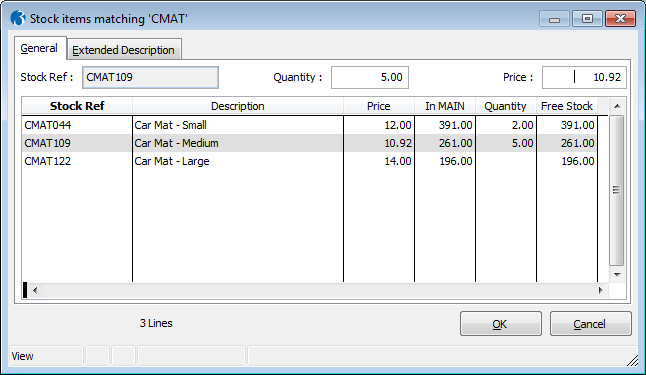Click the window resize grip corner
The image size is (646, 375).
click(x=632, y=361)
